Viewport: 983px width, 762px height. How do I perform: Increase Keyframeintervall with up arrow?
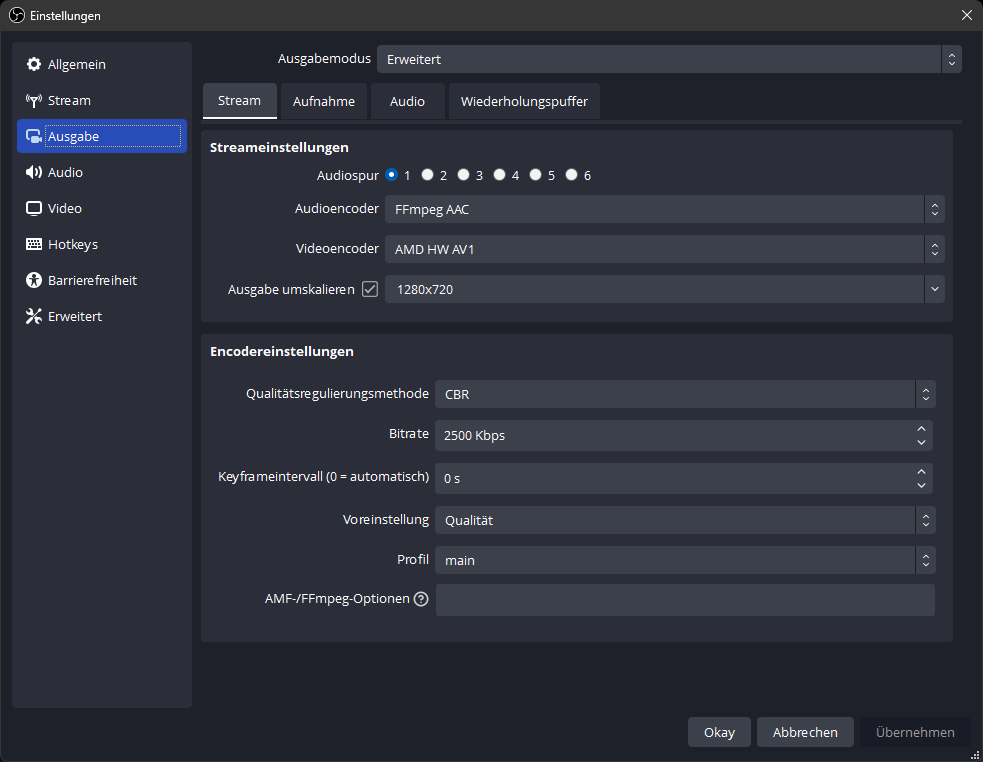[921, 472]
